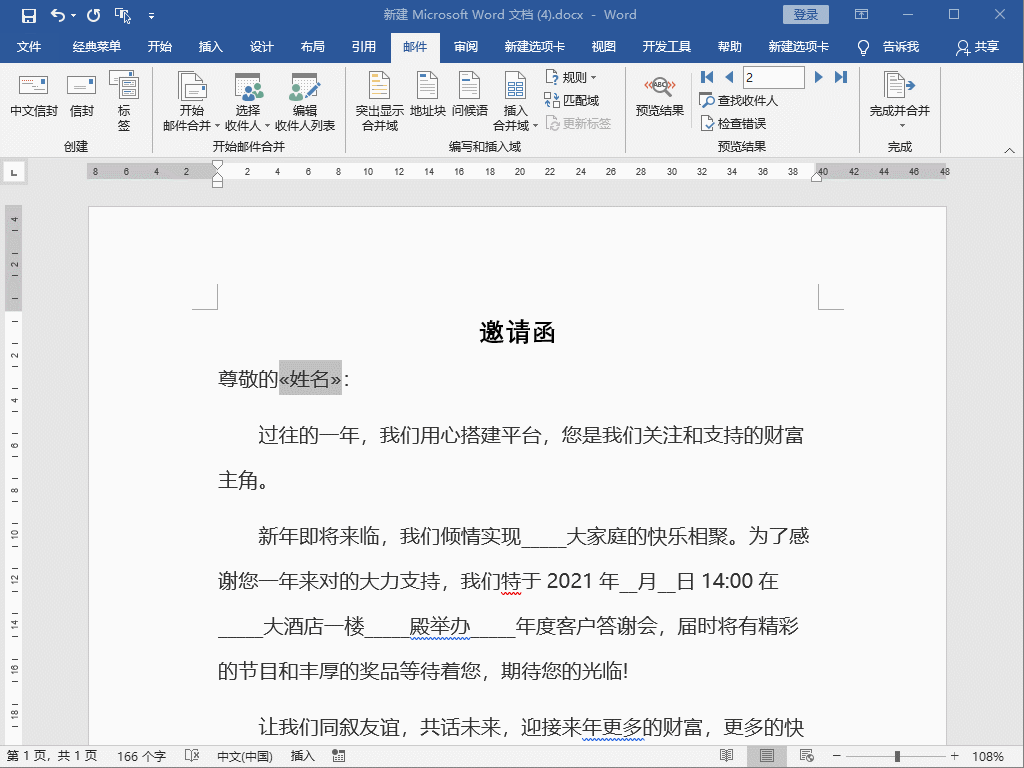Click the record number input field
The height and width of the screenshot is (768, 1024).
(x=774, y=77)
